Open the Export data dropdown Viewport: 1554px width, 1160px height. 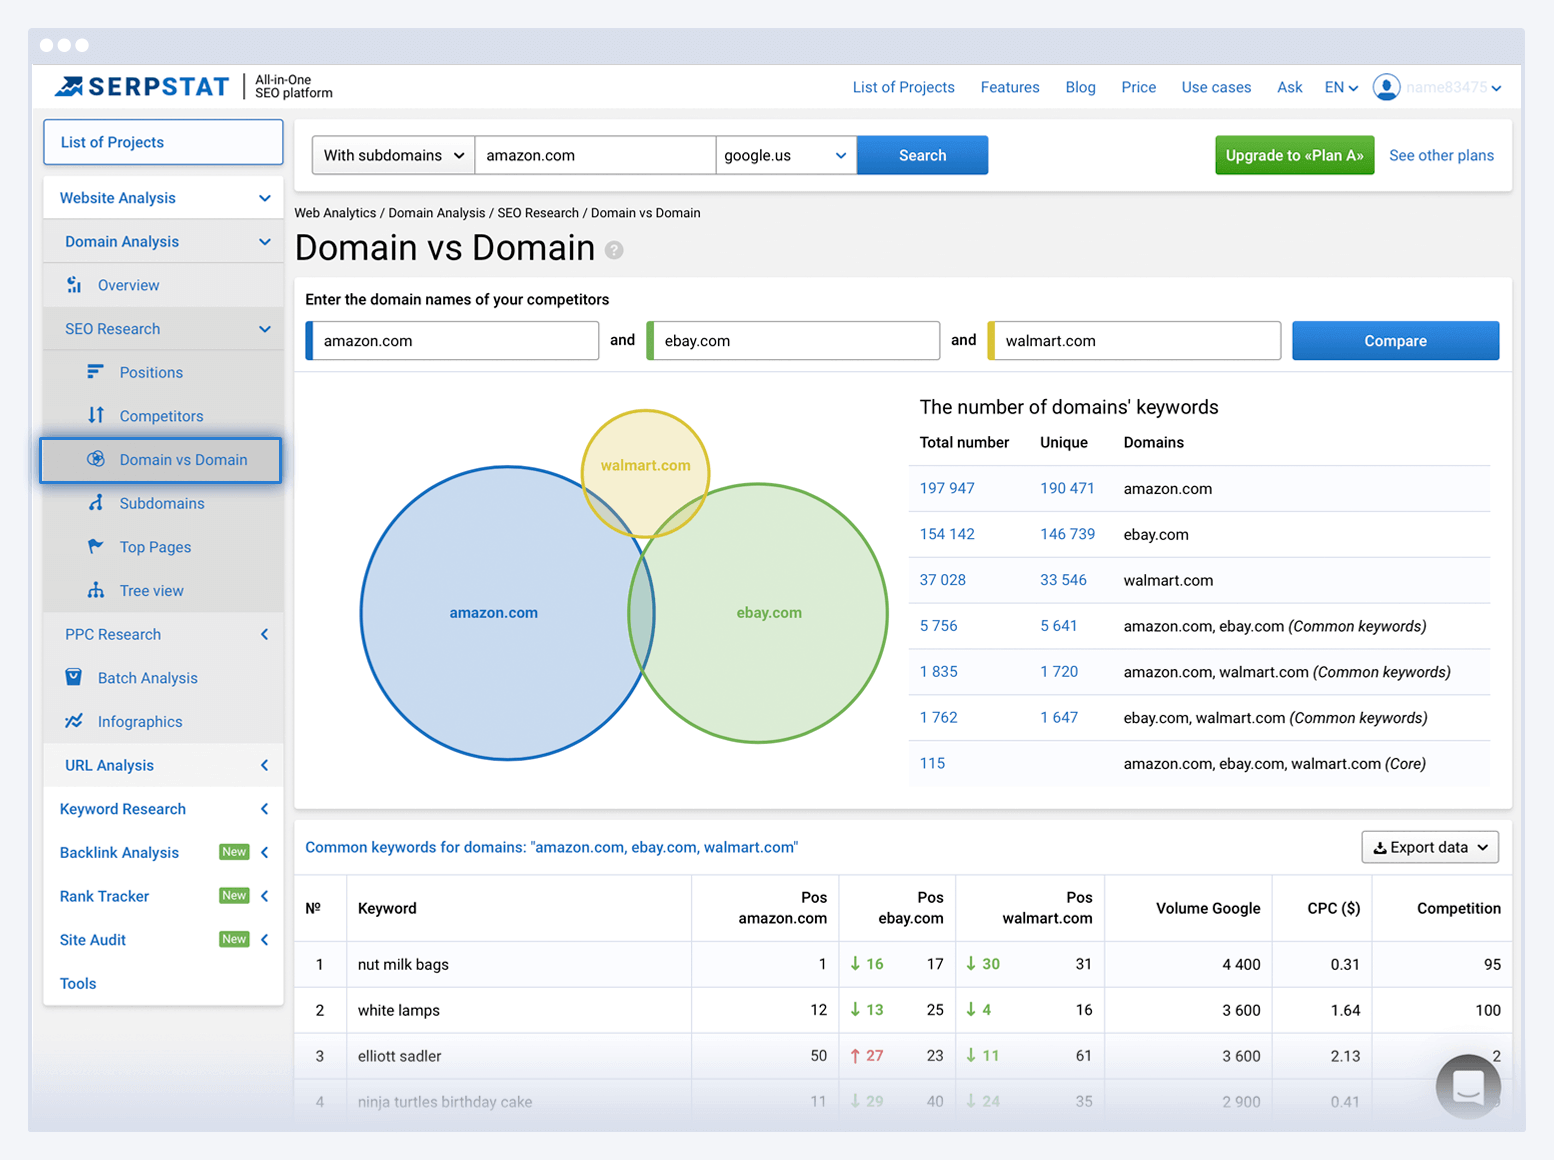[x=1430, y=847]
